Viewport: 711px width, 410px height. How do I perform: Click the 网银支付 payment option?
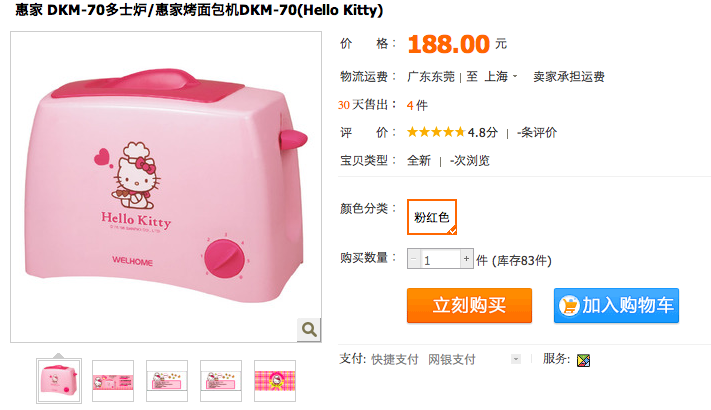(452, 360)
